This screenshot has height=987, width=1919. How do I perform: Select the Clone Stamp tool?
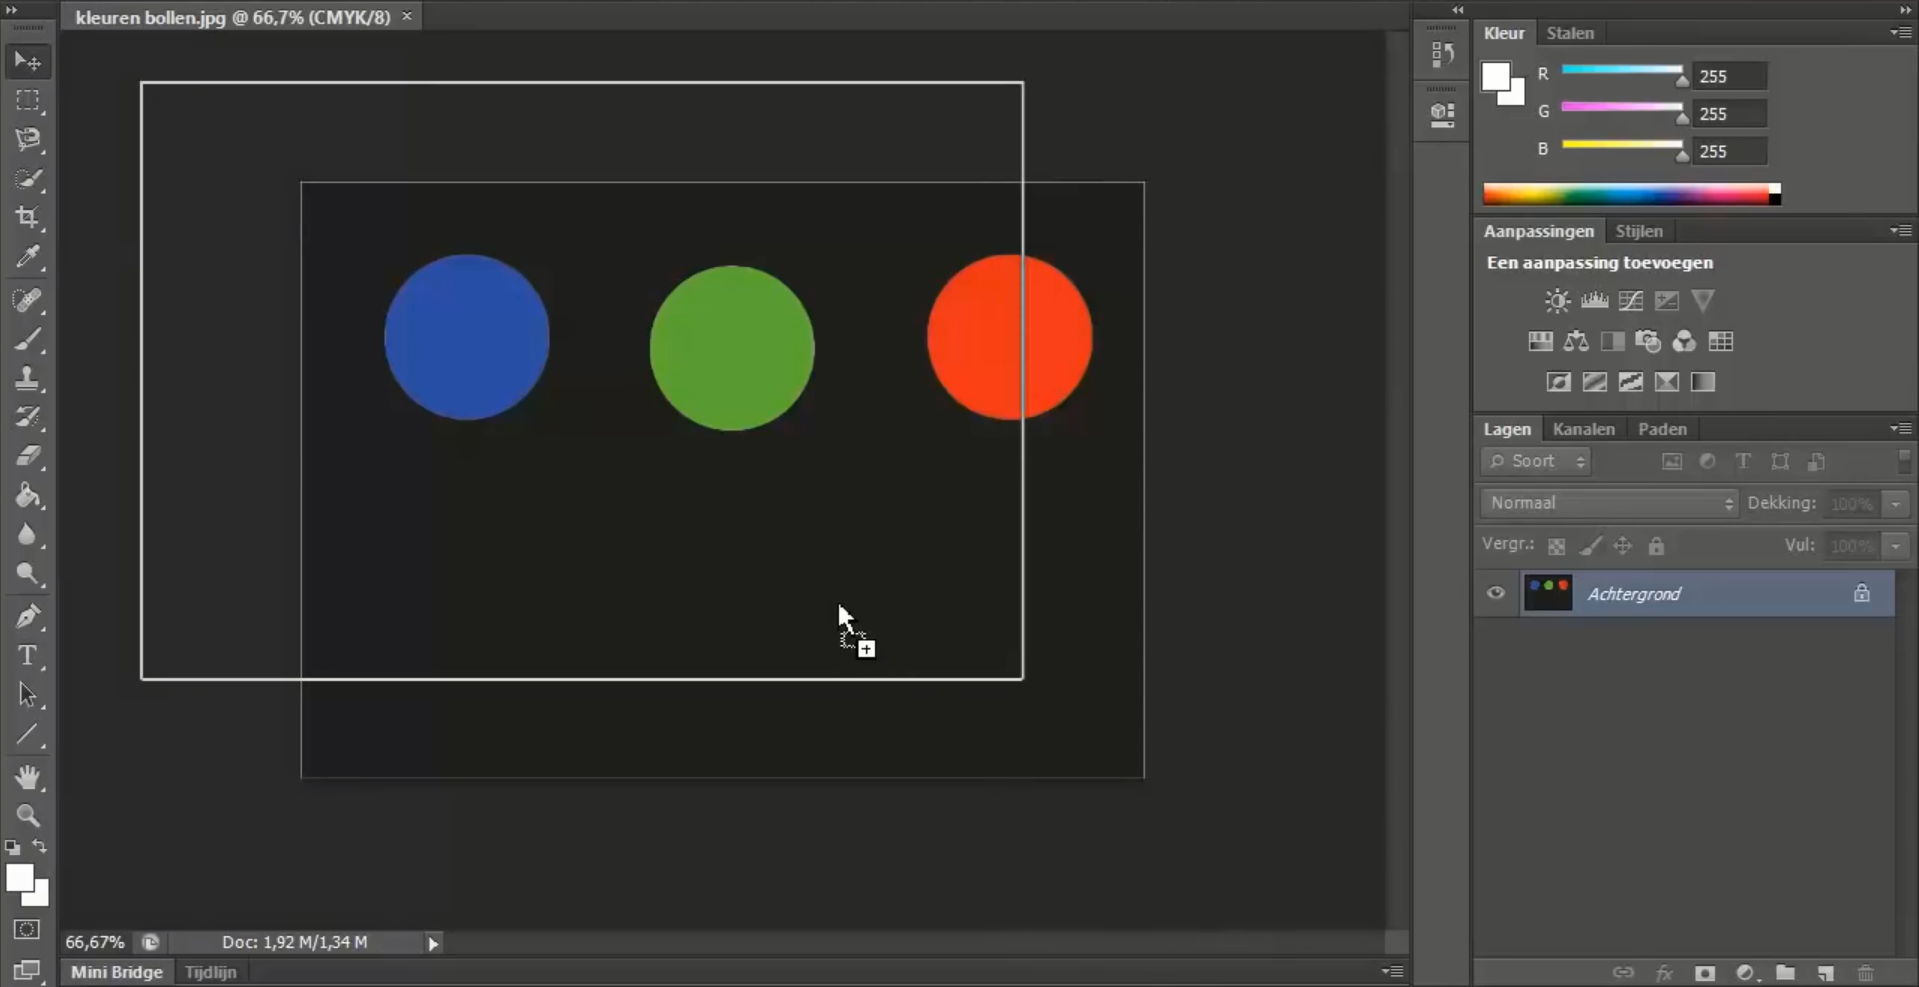point(28,379)
